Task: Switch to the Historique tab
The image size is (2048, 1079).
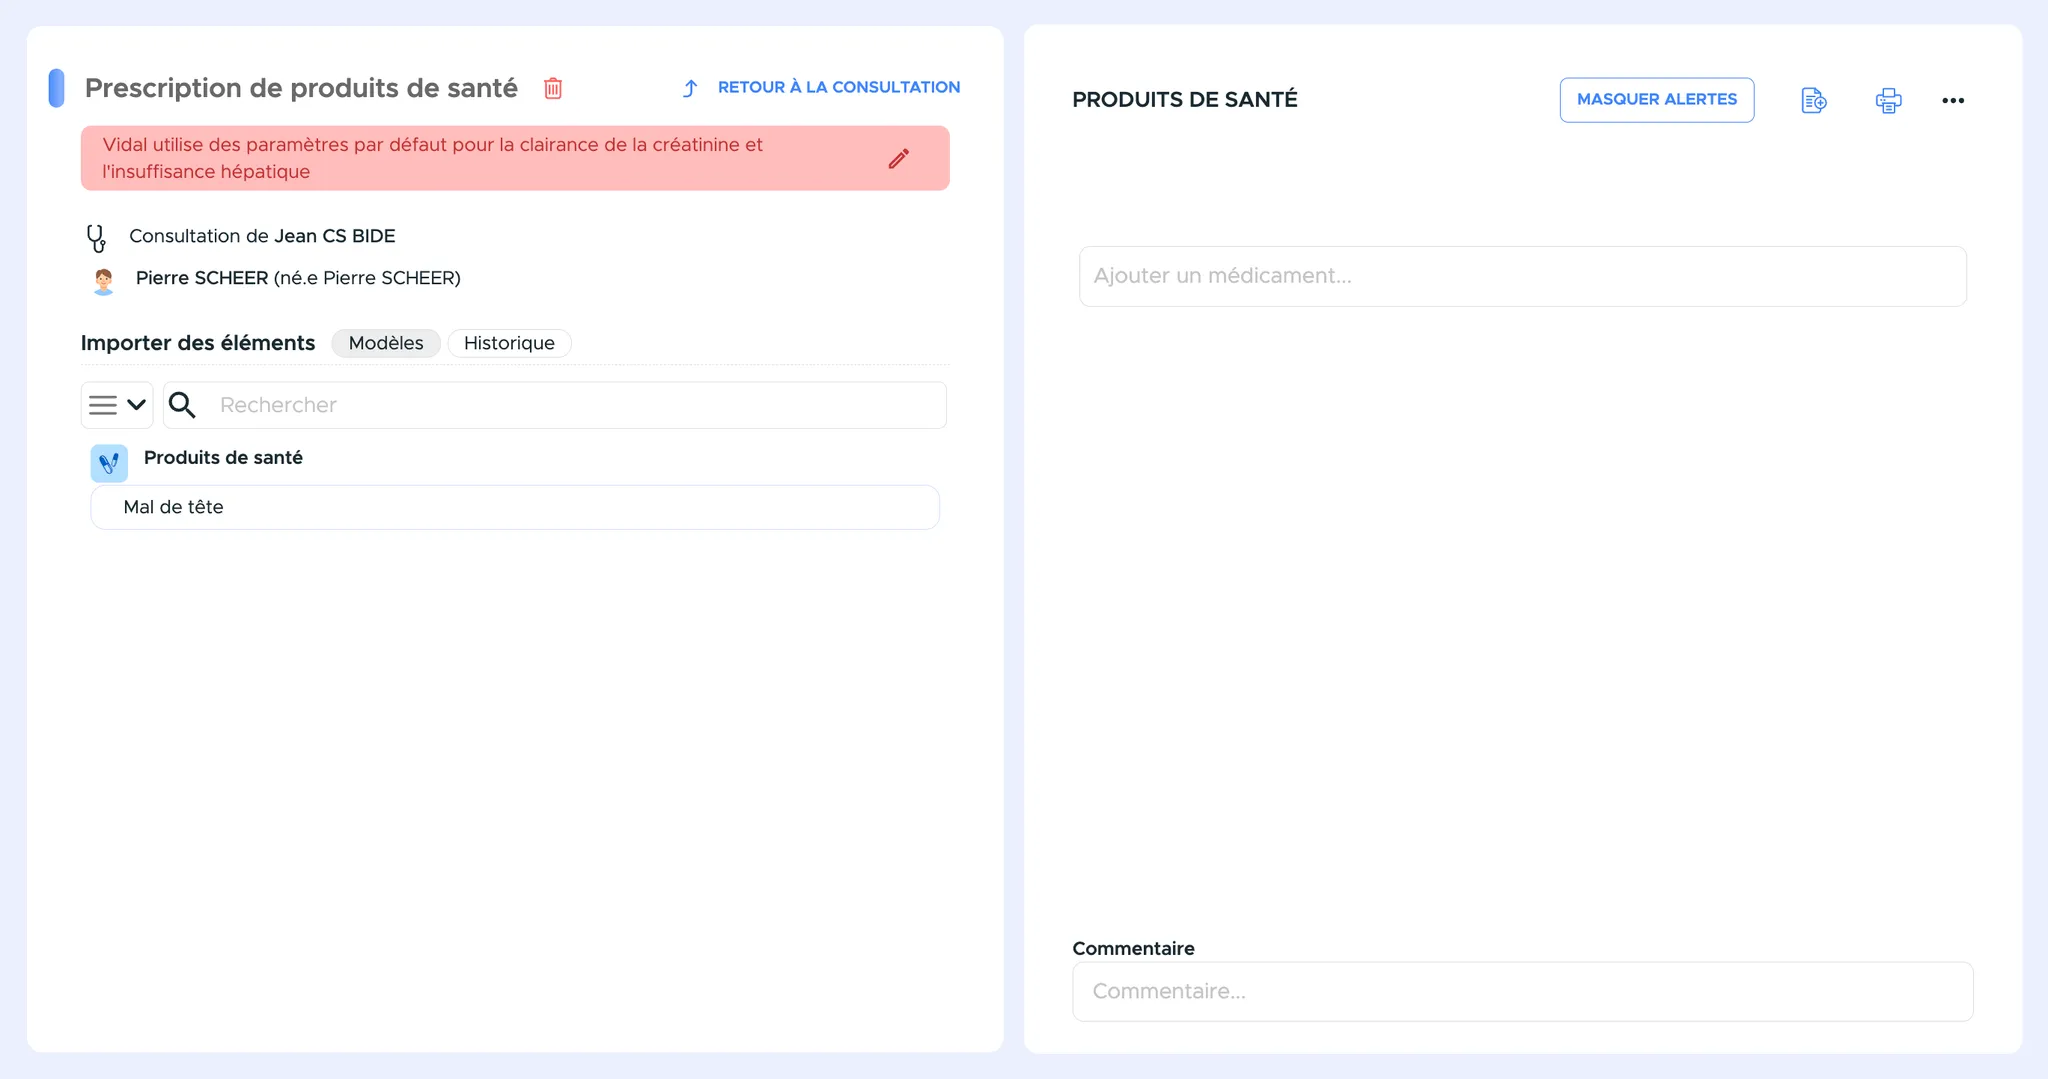Action: pos(509,343)
